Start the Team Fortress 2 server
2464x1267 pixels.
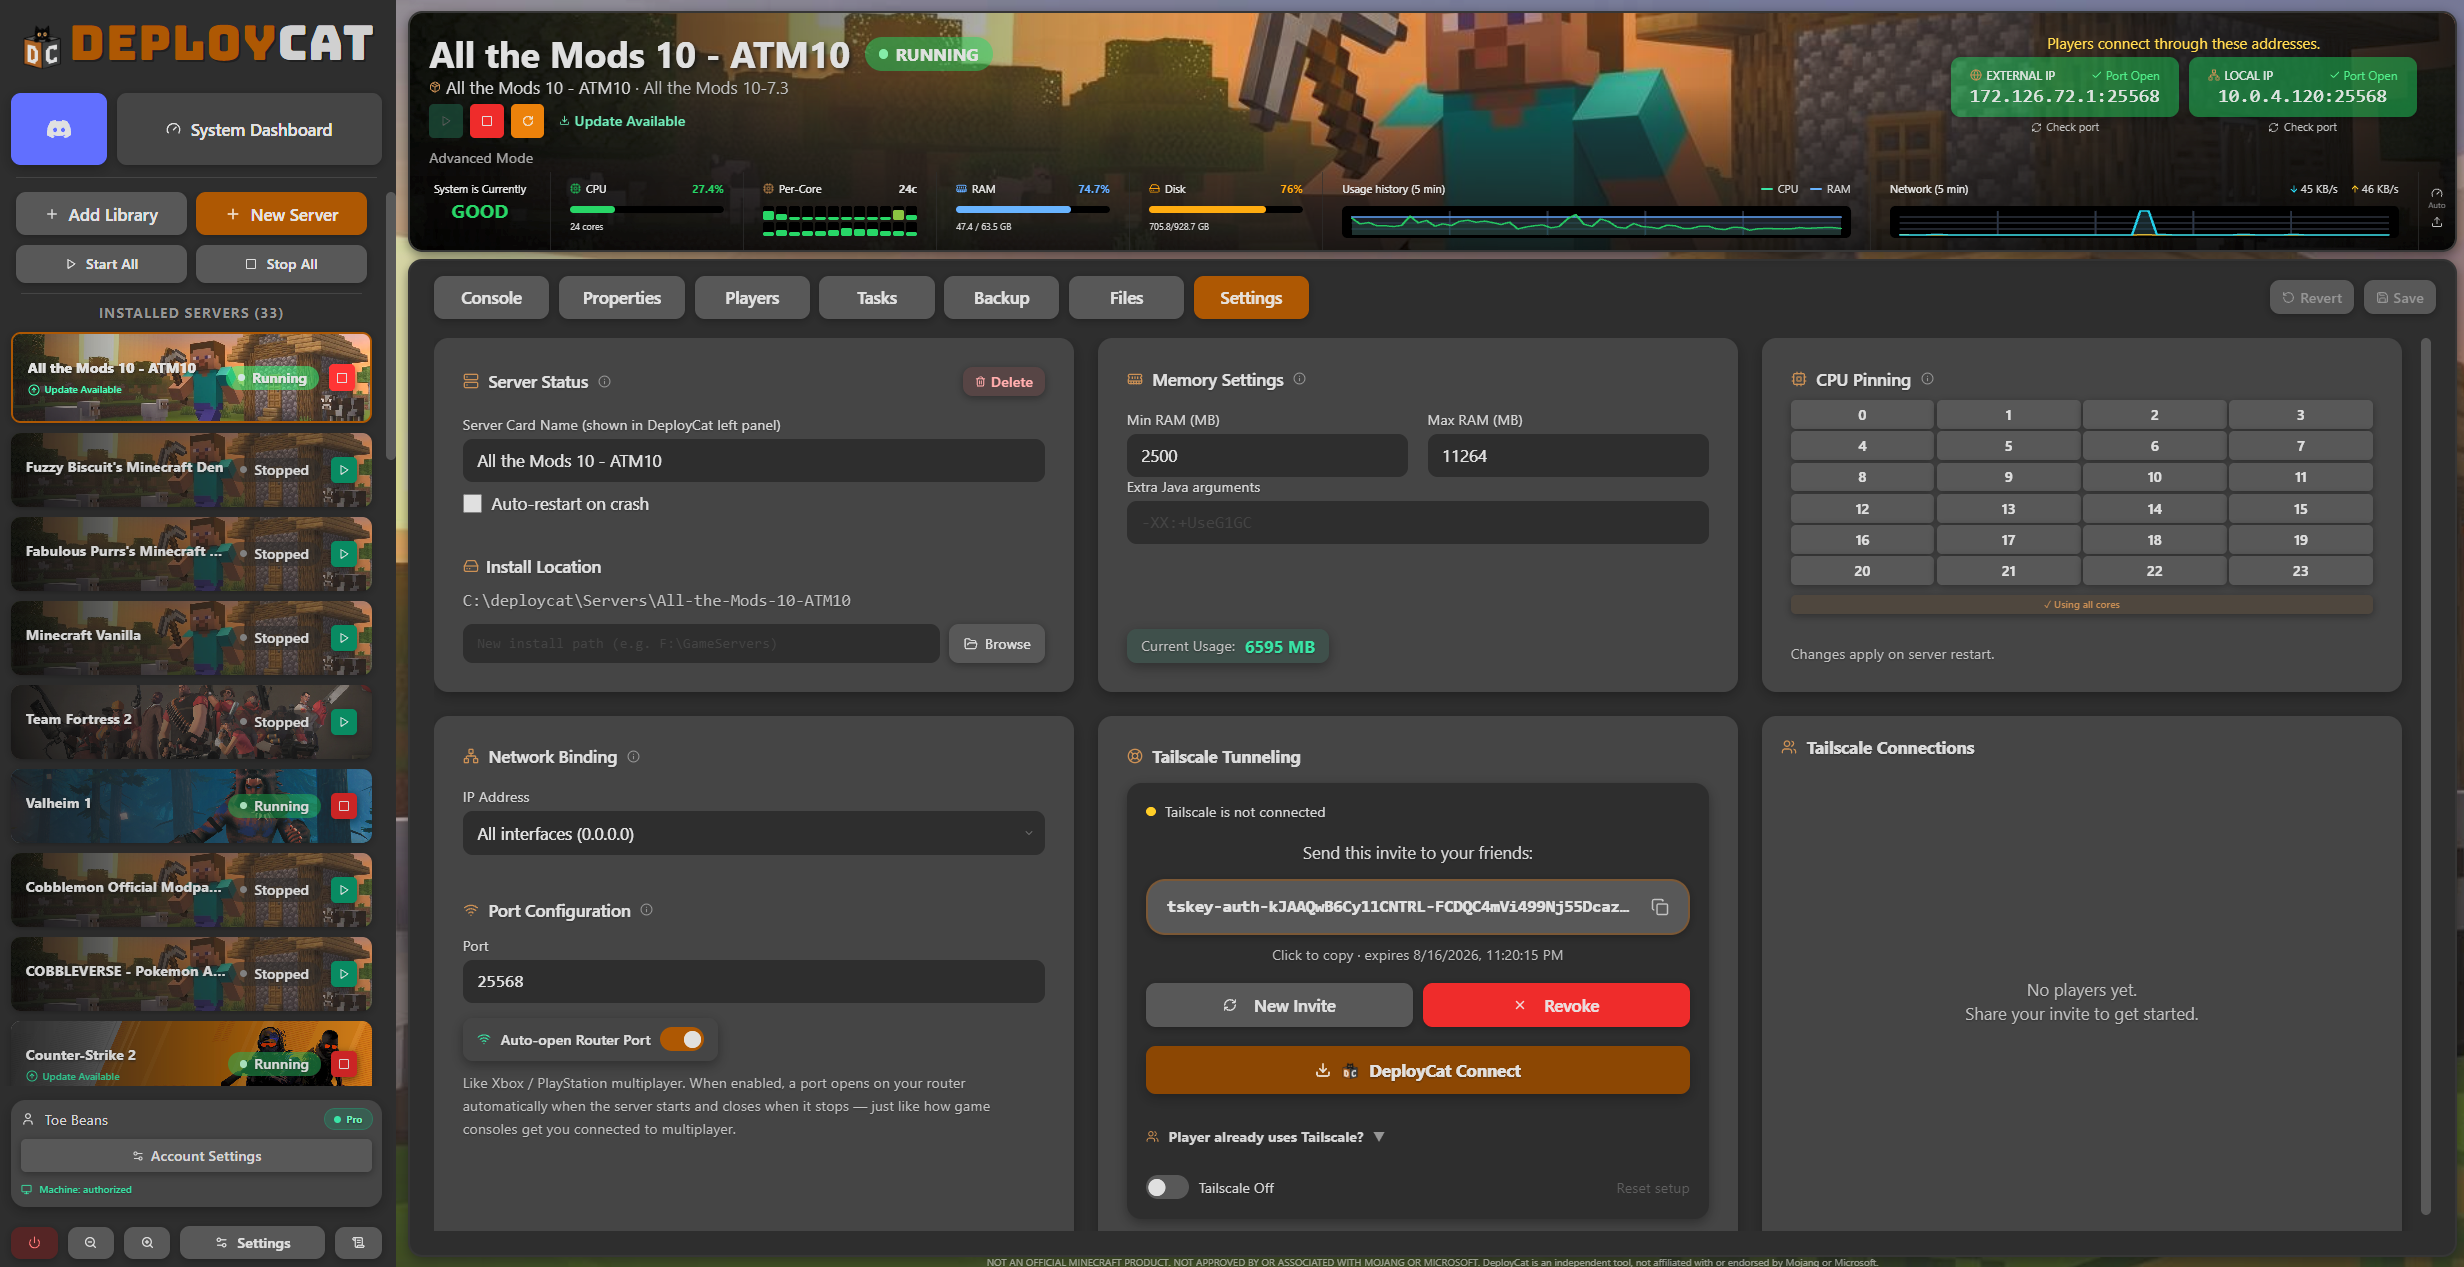point(344,721)
